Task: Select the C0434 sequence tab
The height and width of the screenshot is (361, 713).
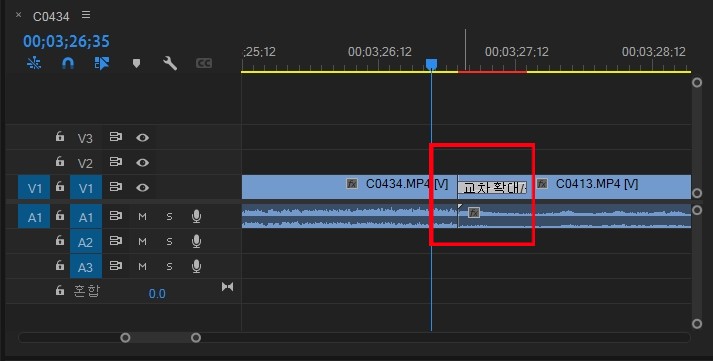Action: [51, 16]
